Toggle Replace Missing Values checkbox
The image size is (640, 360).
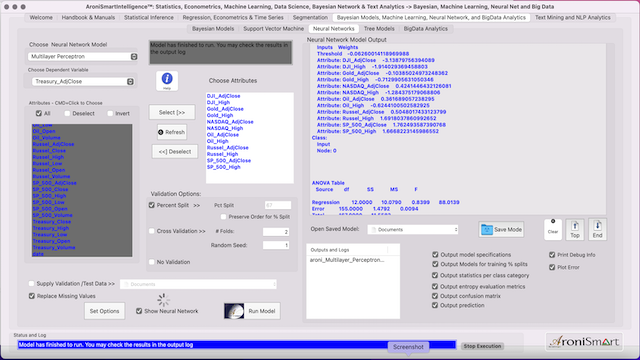31,296
